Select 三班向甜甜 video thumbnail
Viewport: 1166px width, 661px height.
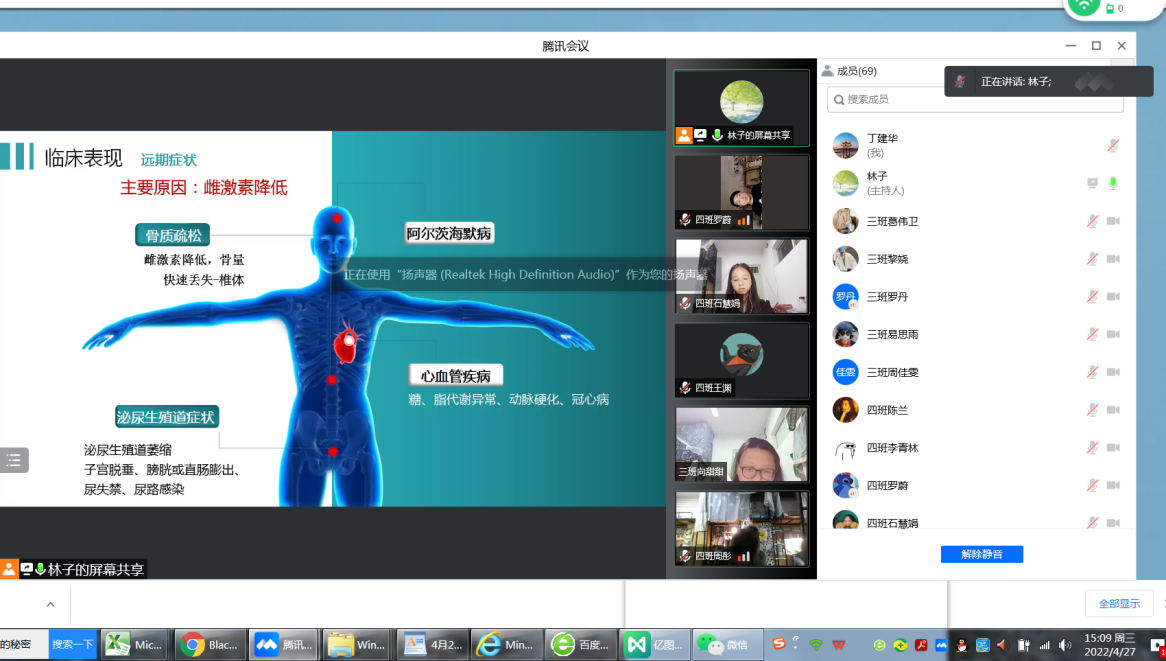741,444
